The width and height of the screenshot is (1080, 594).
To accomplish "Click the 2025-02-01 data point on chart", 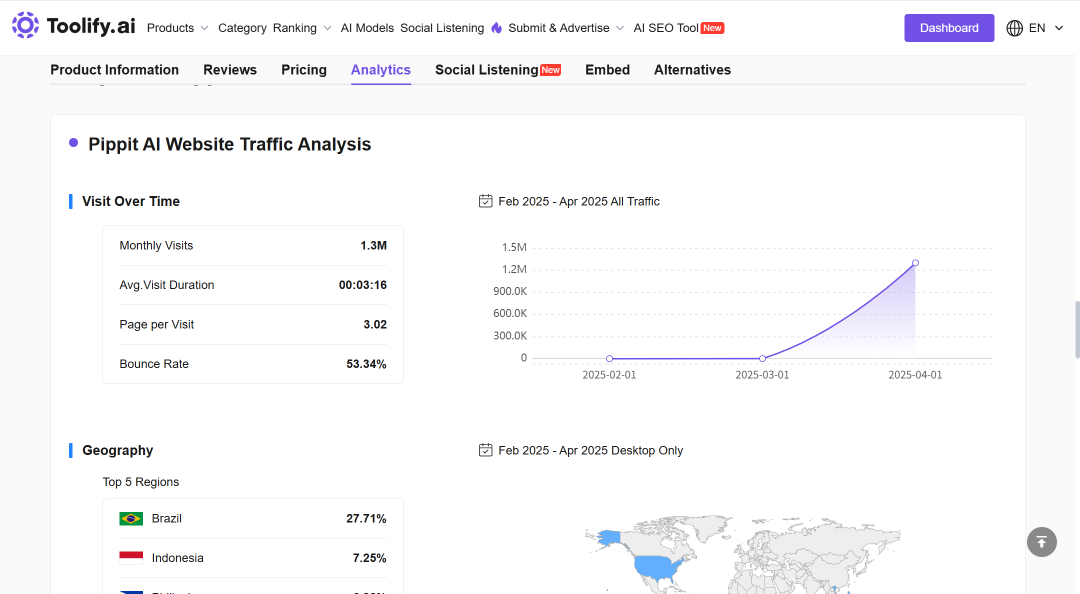I will [610, 358].
